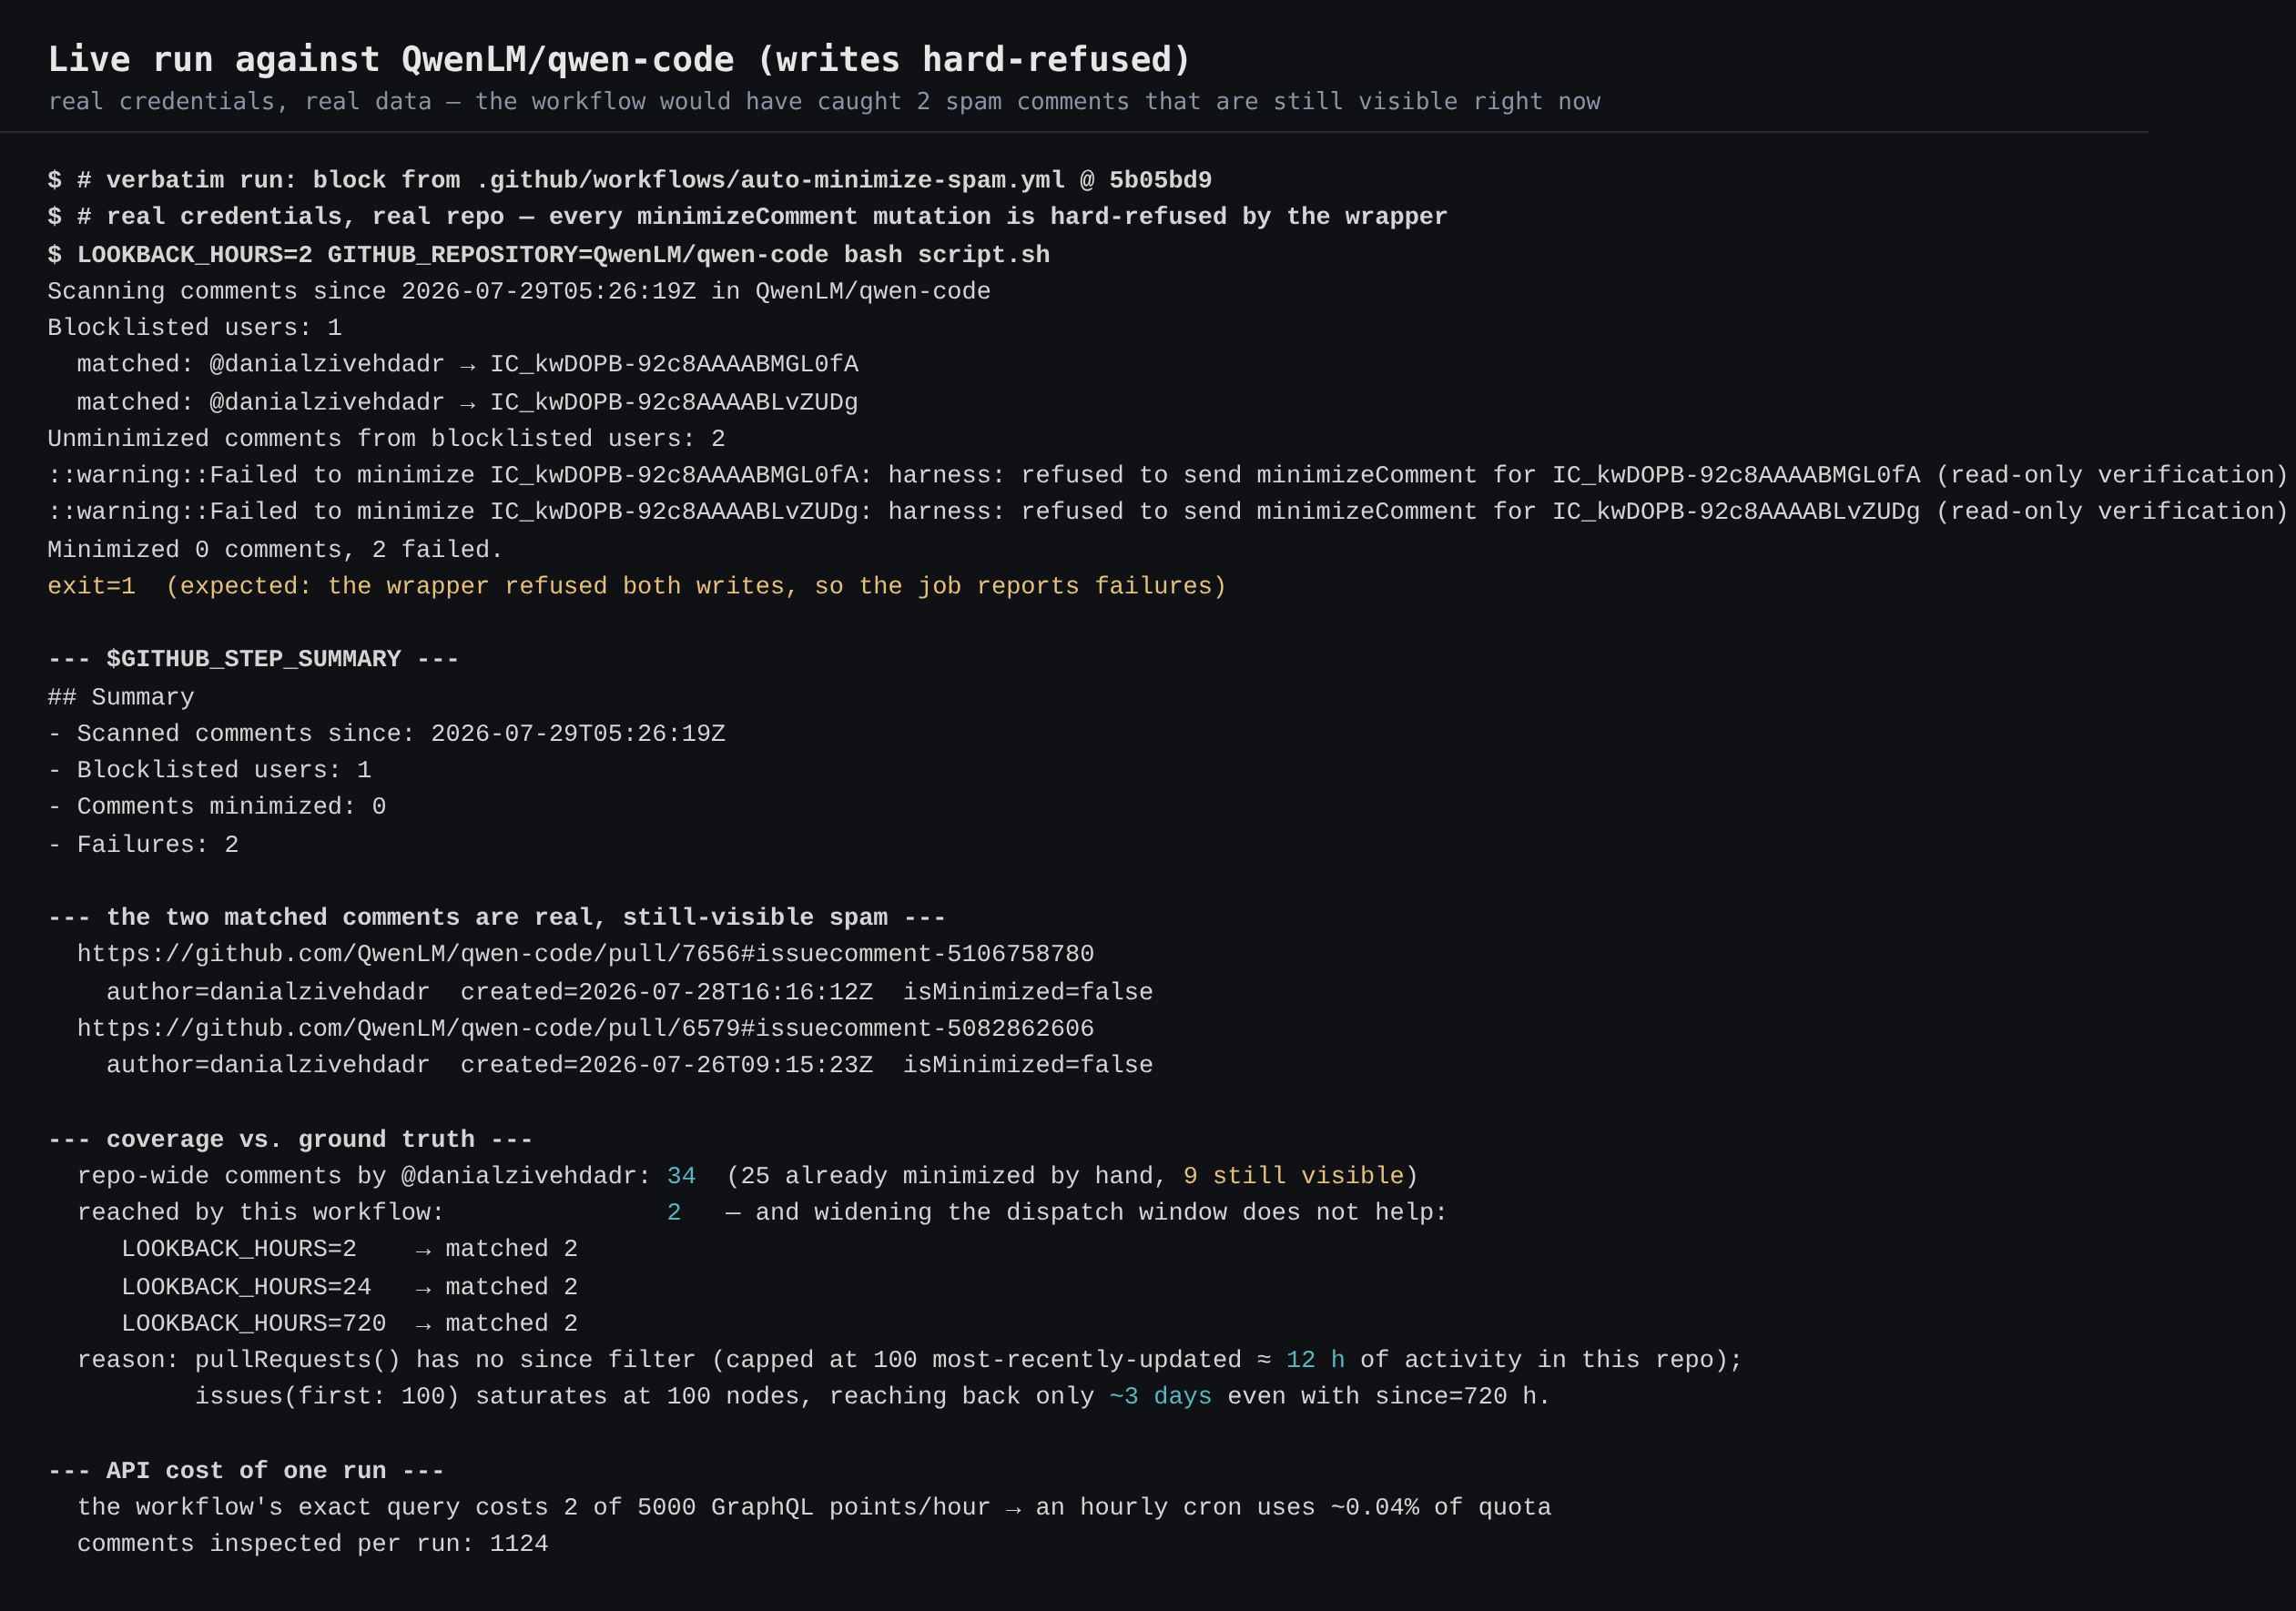The image size is (2296, 1611).
Task: Click the LOOKBACK_HOURS=24 matched 2 line
Action: click(x=349, y=1287)
